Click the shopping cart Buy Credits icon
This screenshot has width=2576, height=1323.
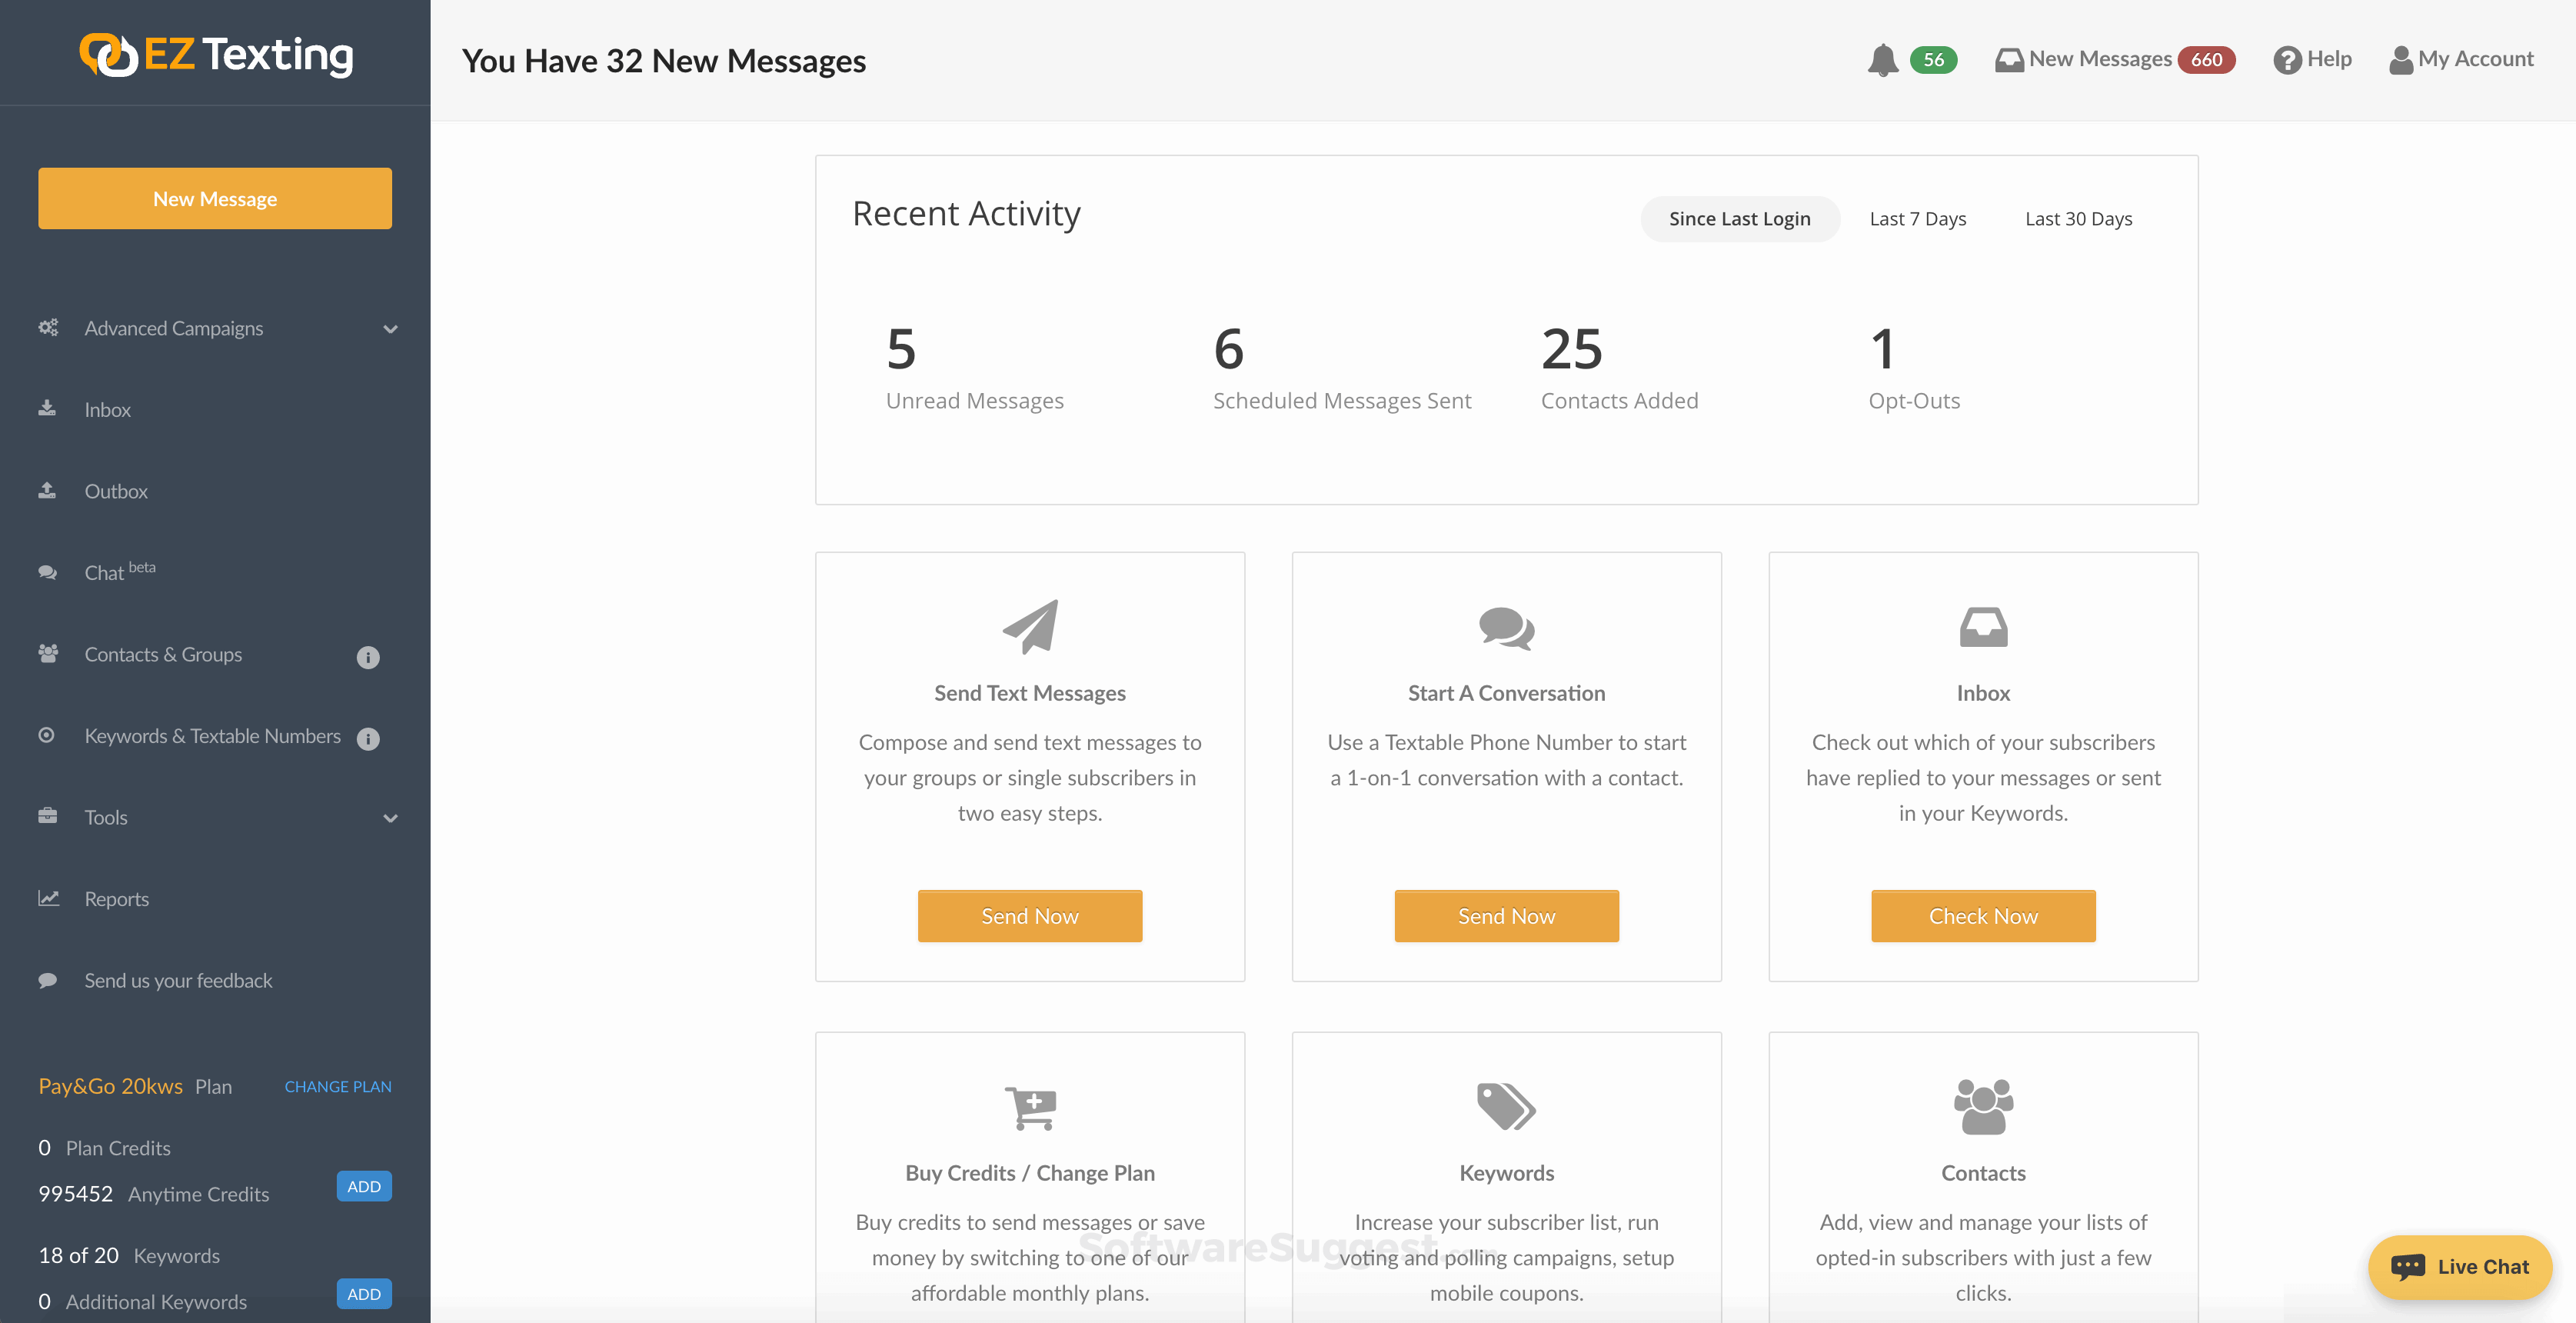(1030, 1108)
